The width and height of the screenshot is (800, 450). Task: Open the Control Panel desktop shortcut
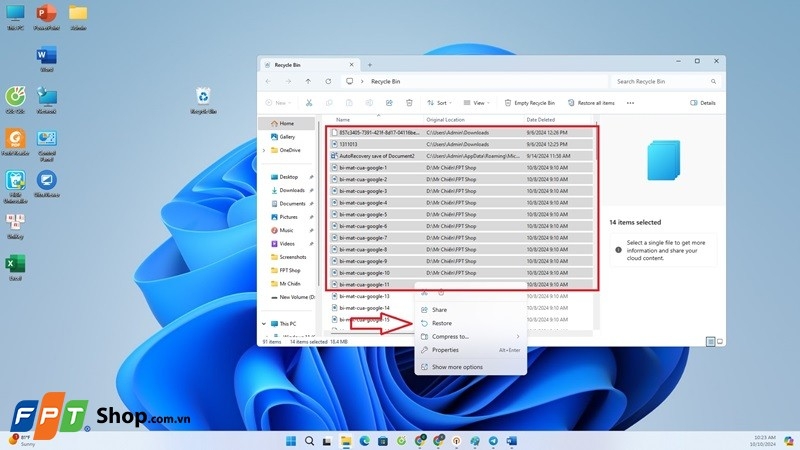(46, 145)
